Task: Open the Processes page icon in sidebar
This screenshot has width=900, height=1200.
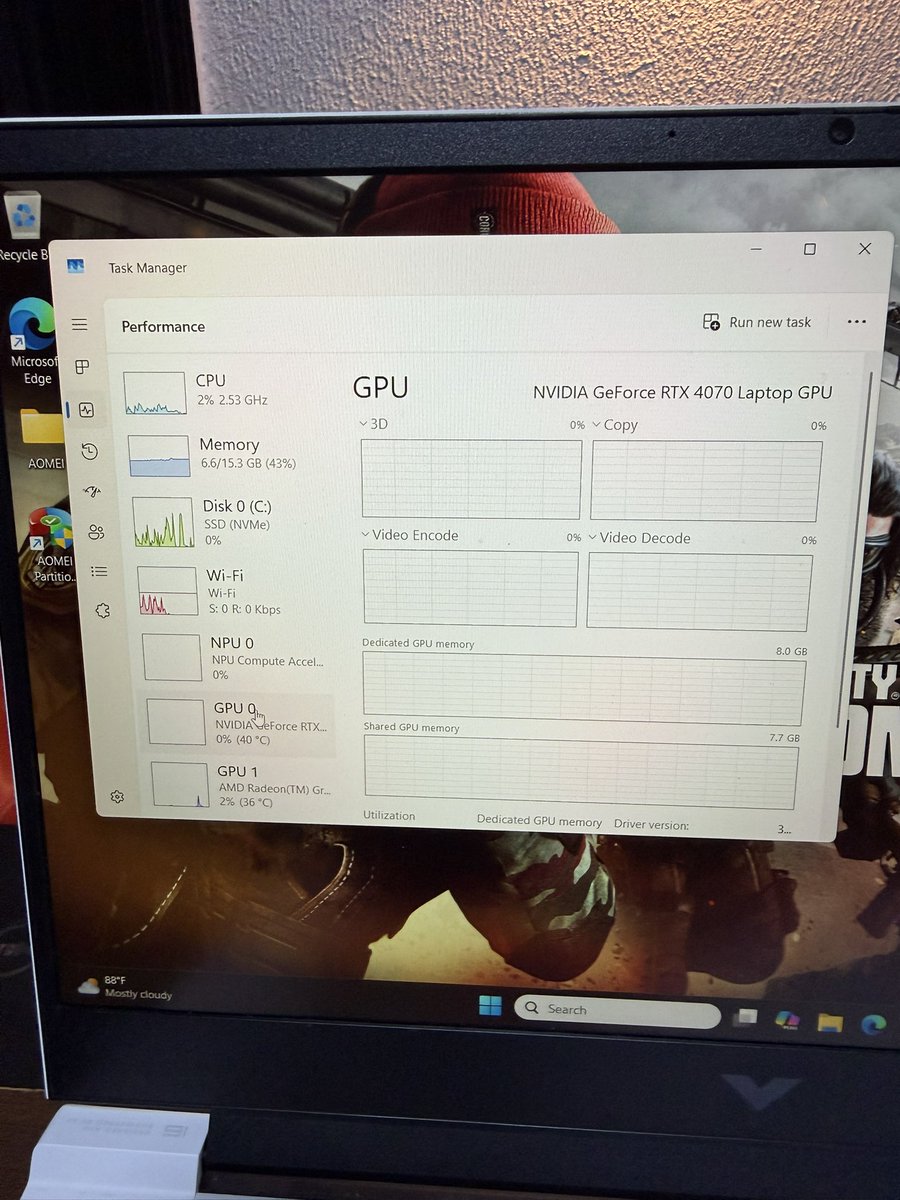Action: (x=83, y=367)
